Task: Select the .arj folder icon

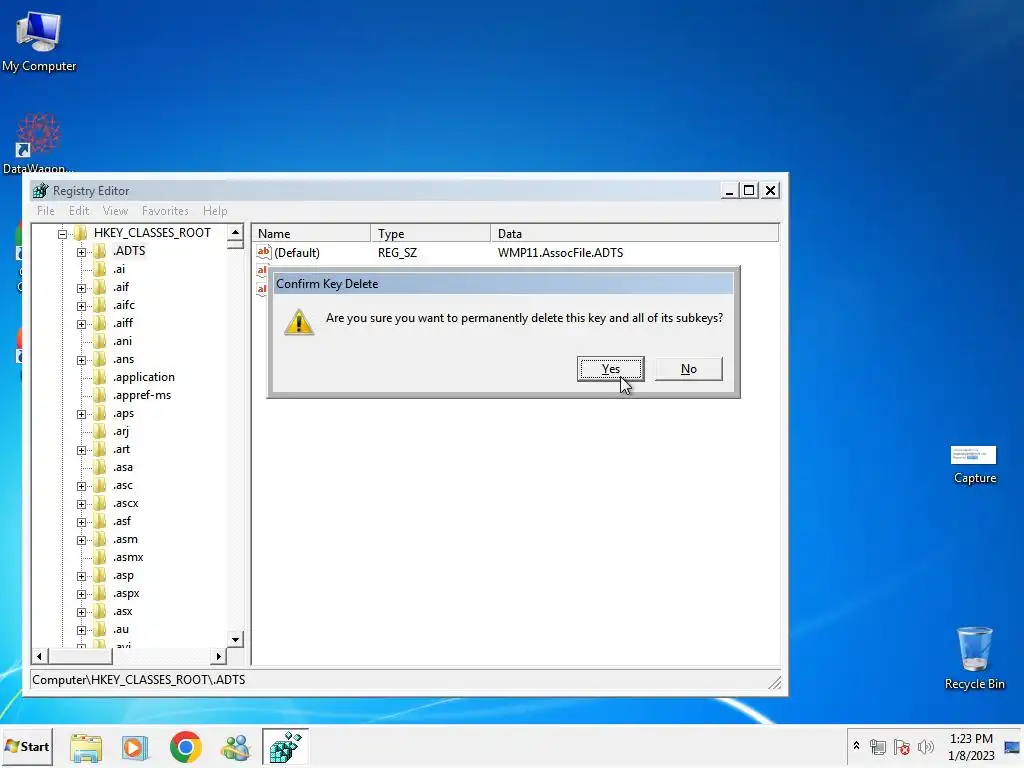Action: point(100,431)
